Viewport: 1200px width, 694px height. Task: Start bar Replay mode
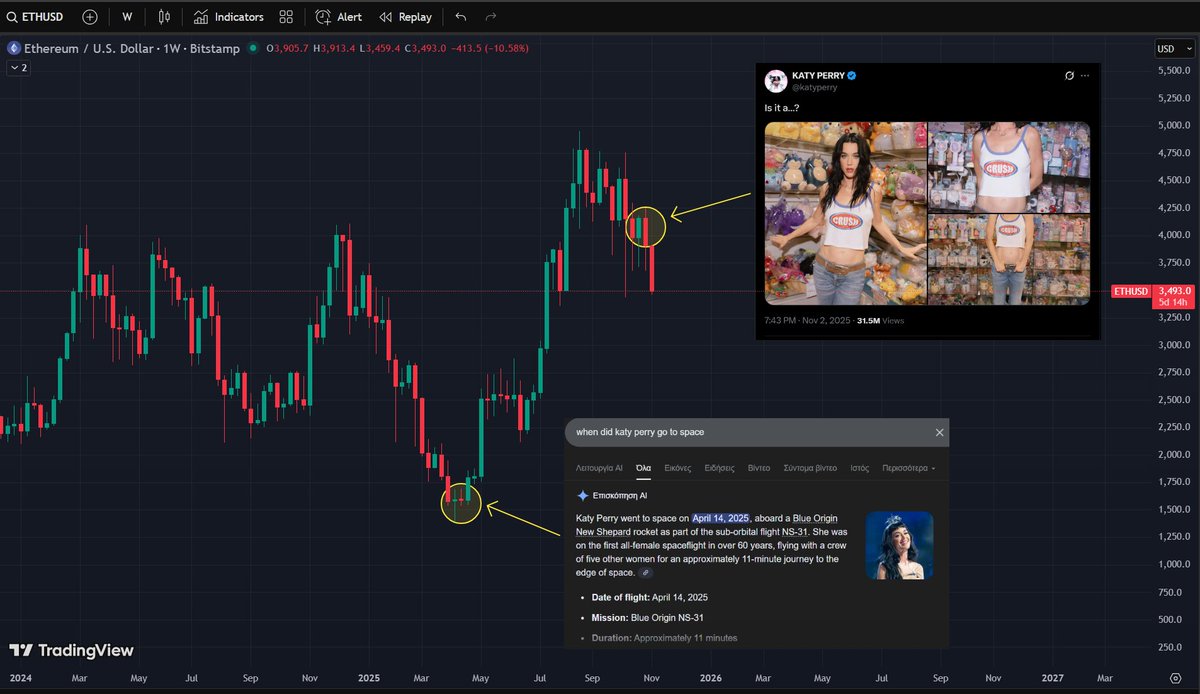coord(406,17)
